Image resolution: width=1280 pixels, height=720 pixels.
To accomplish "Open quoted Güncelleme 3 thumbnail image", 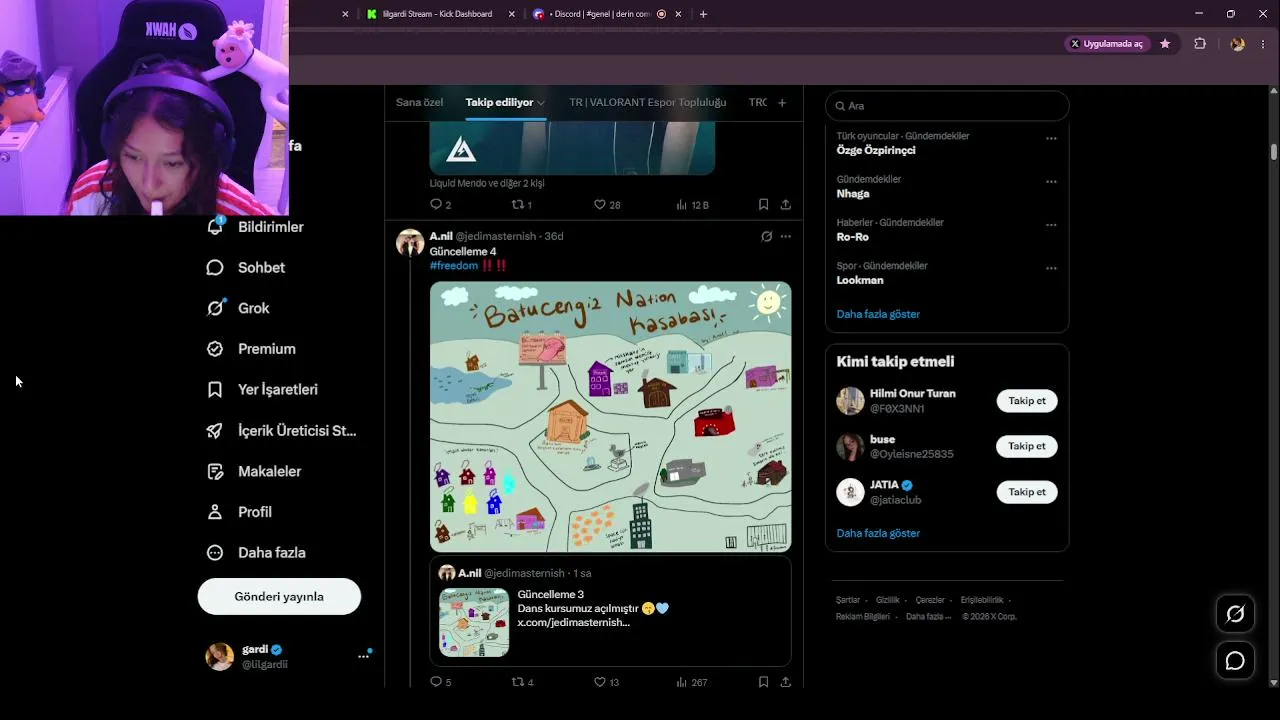I will [474, 622].
